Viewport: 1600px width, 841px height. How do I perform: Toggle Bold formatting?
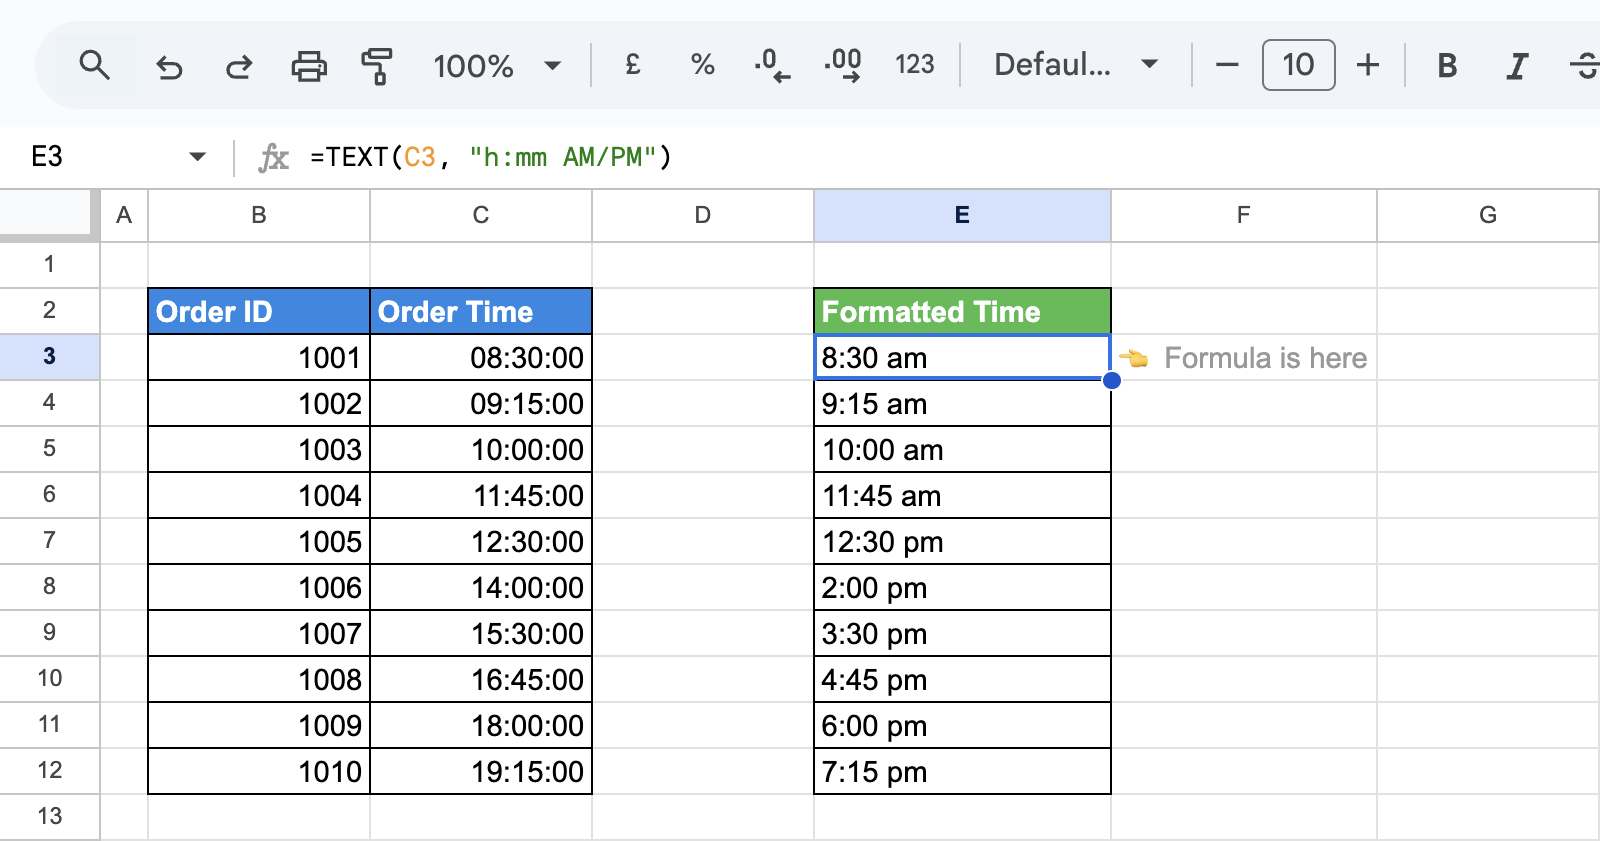(1446, 66)
